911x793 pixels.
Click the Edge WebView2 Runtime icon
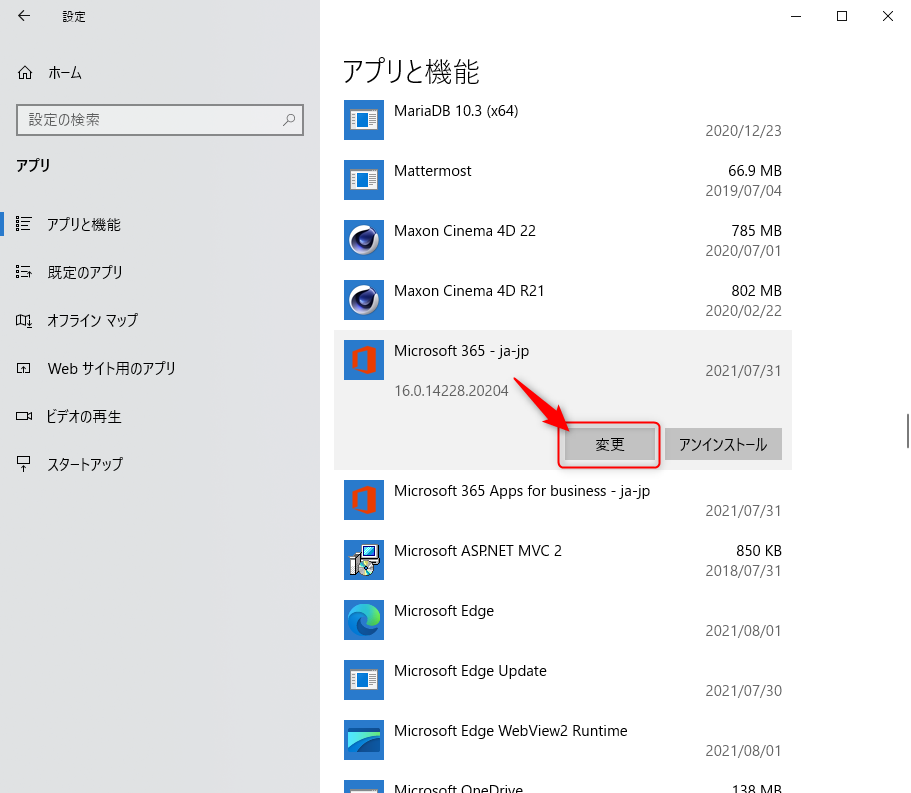[364, 740]
